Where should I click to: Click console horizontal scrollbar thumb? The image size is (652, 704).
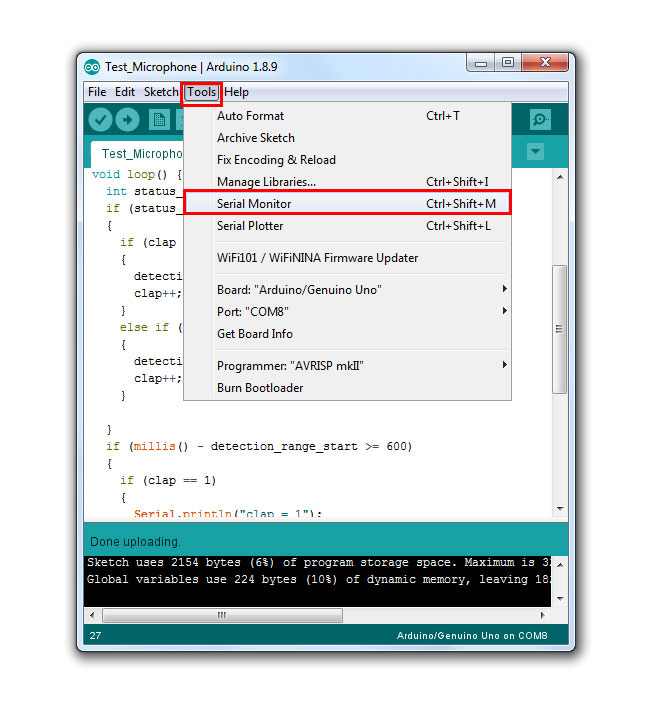[x=222, y=615]
